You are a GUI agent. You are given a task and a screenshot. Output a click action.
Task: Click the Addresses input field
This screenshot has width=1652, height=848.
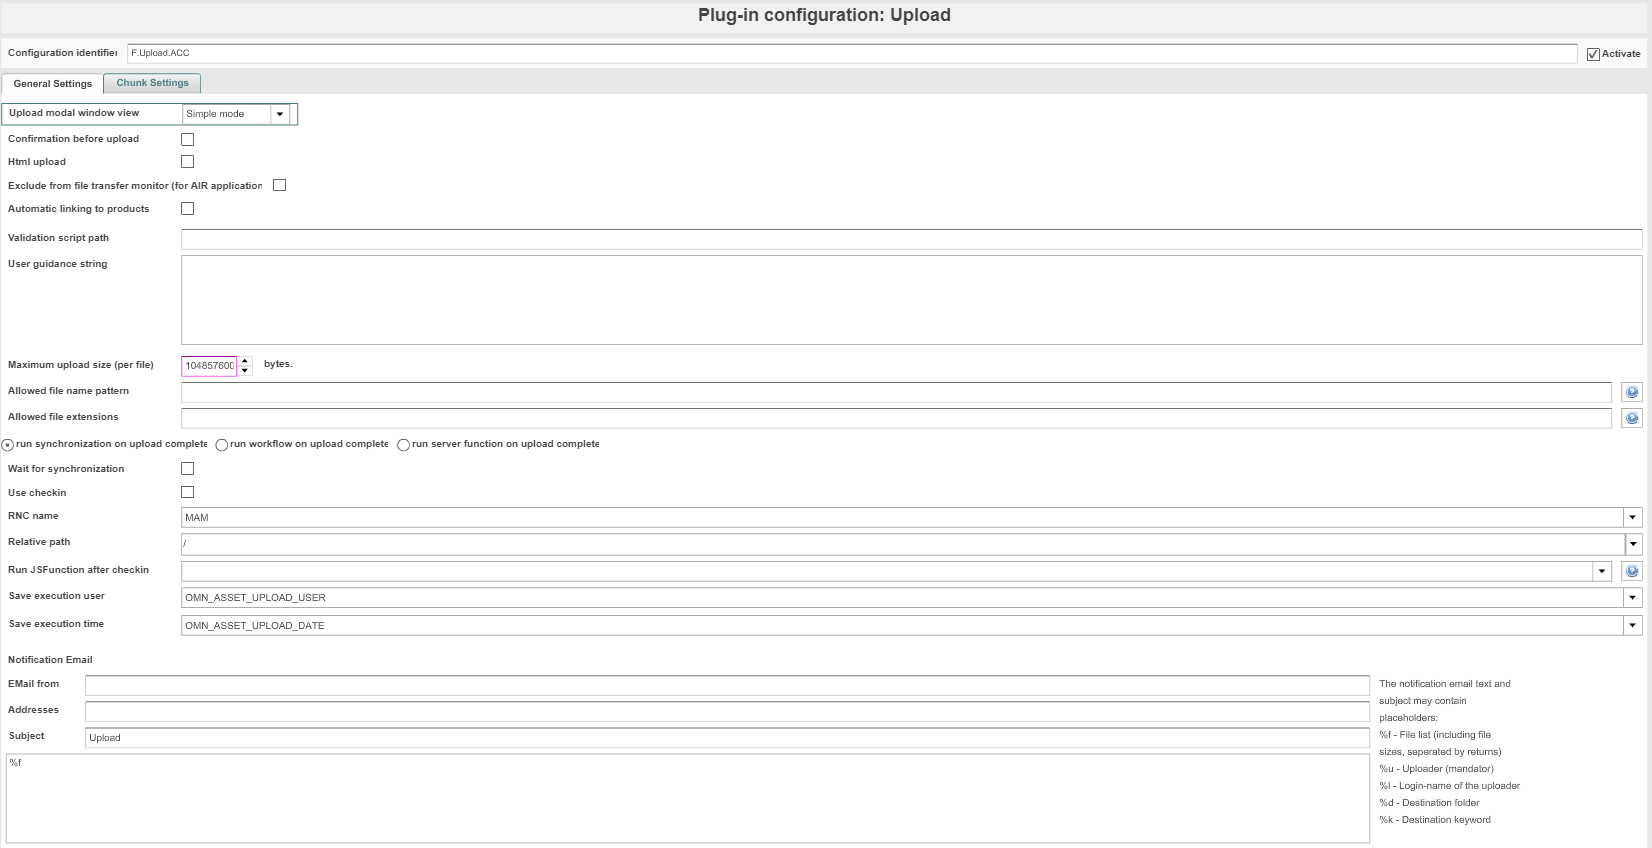(x=727, y=711)
